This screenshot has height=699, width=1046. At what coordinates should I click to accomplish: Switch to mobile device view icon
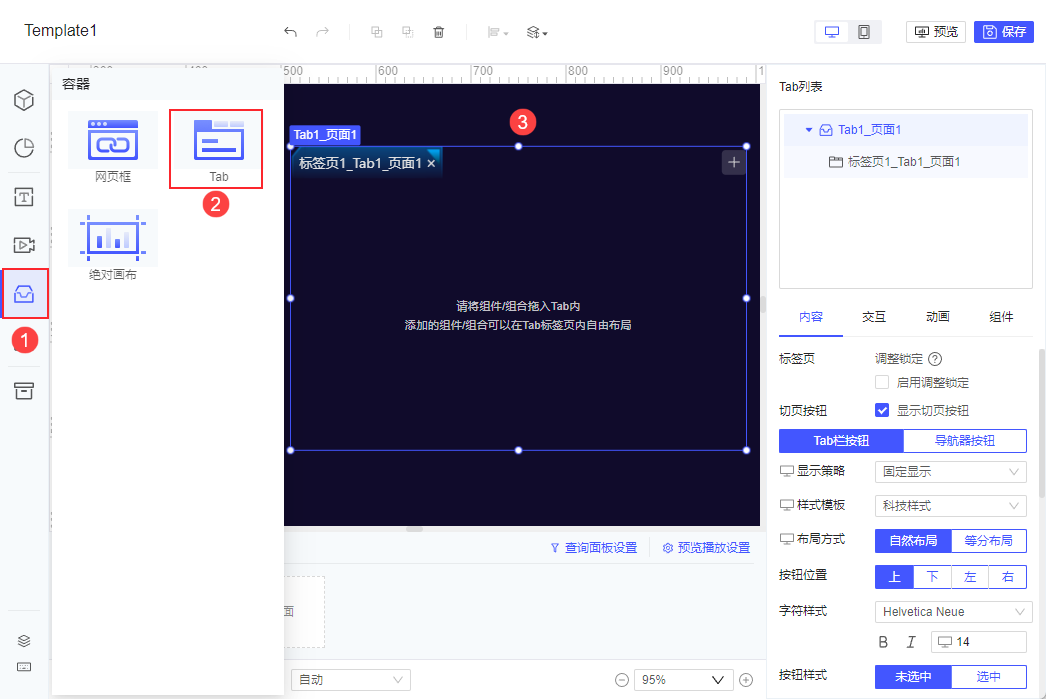(x=864, y=32)
